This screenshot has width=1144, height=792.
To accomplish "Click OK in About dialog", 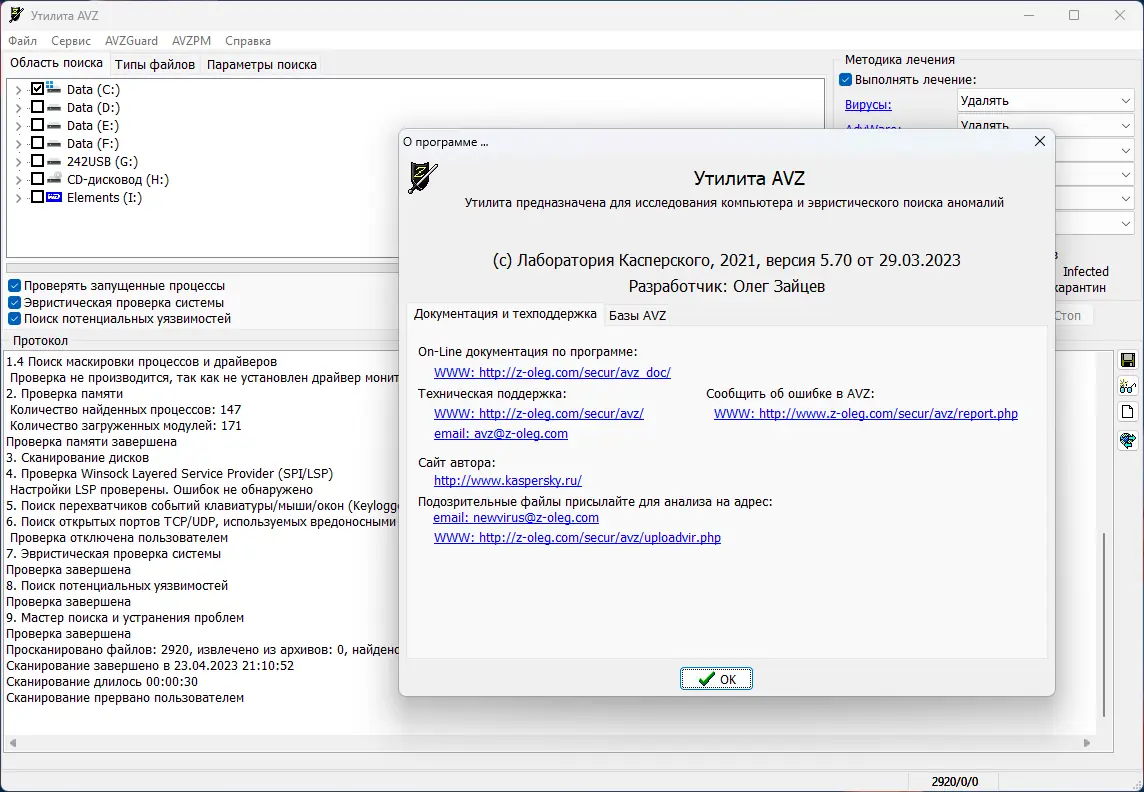I will tap(716, 679).
